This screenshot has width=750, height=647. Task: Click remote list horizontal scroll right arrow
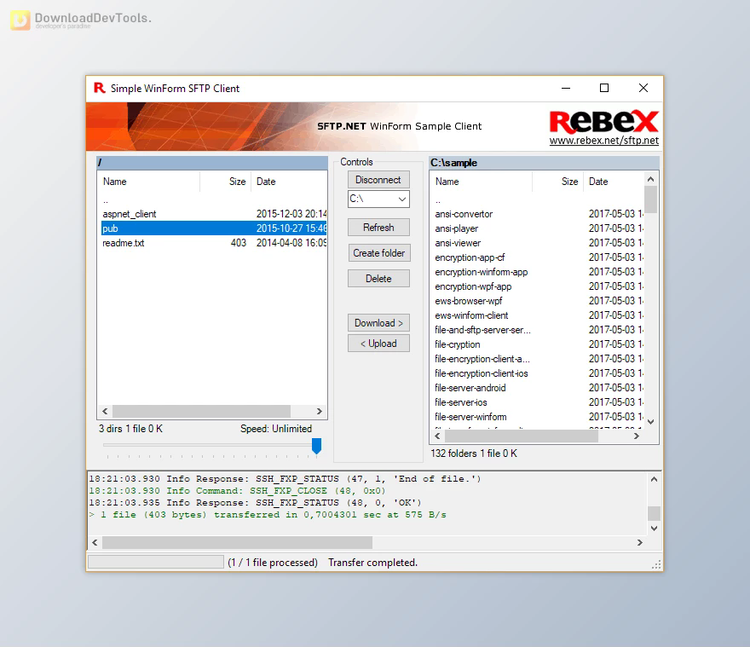(319, 411)
